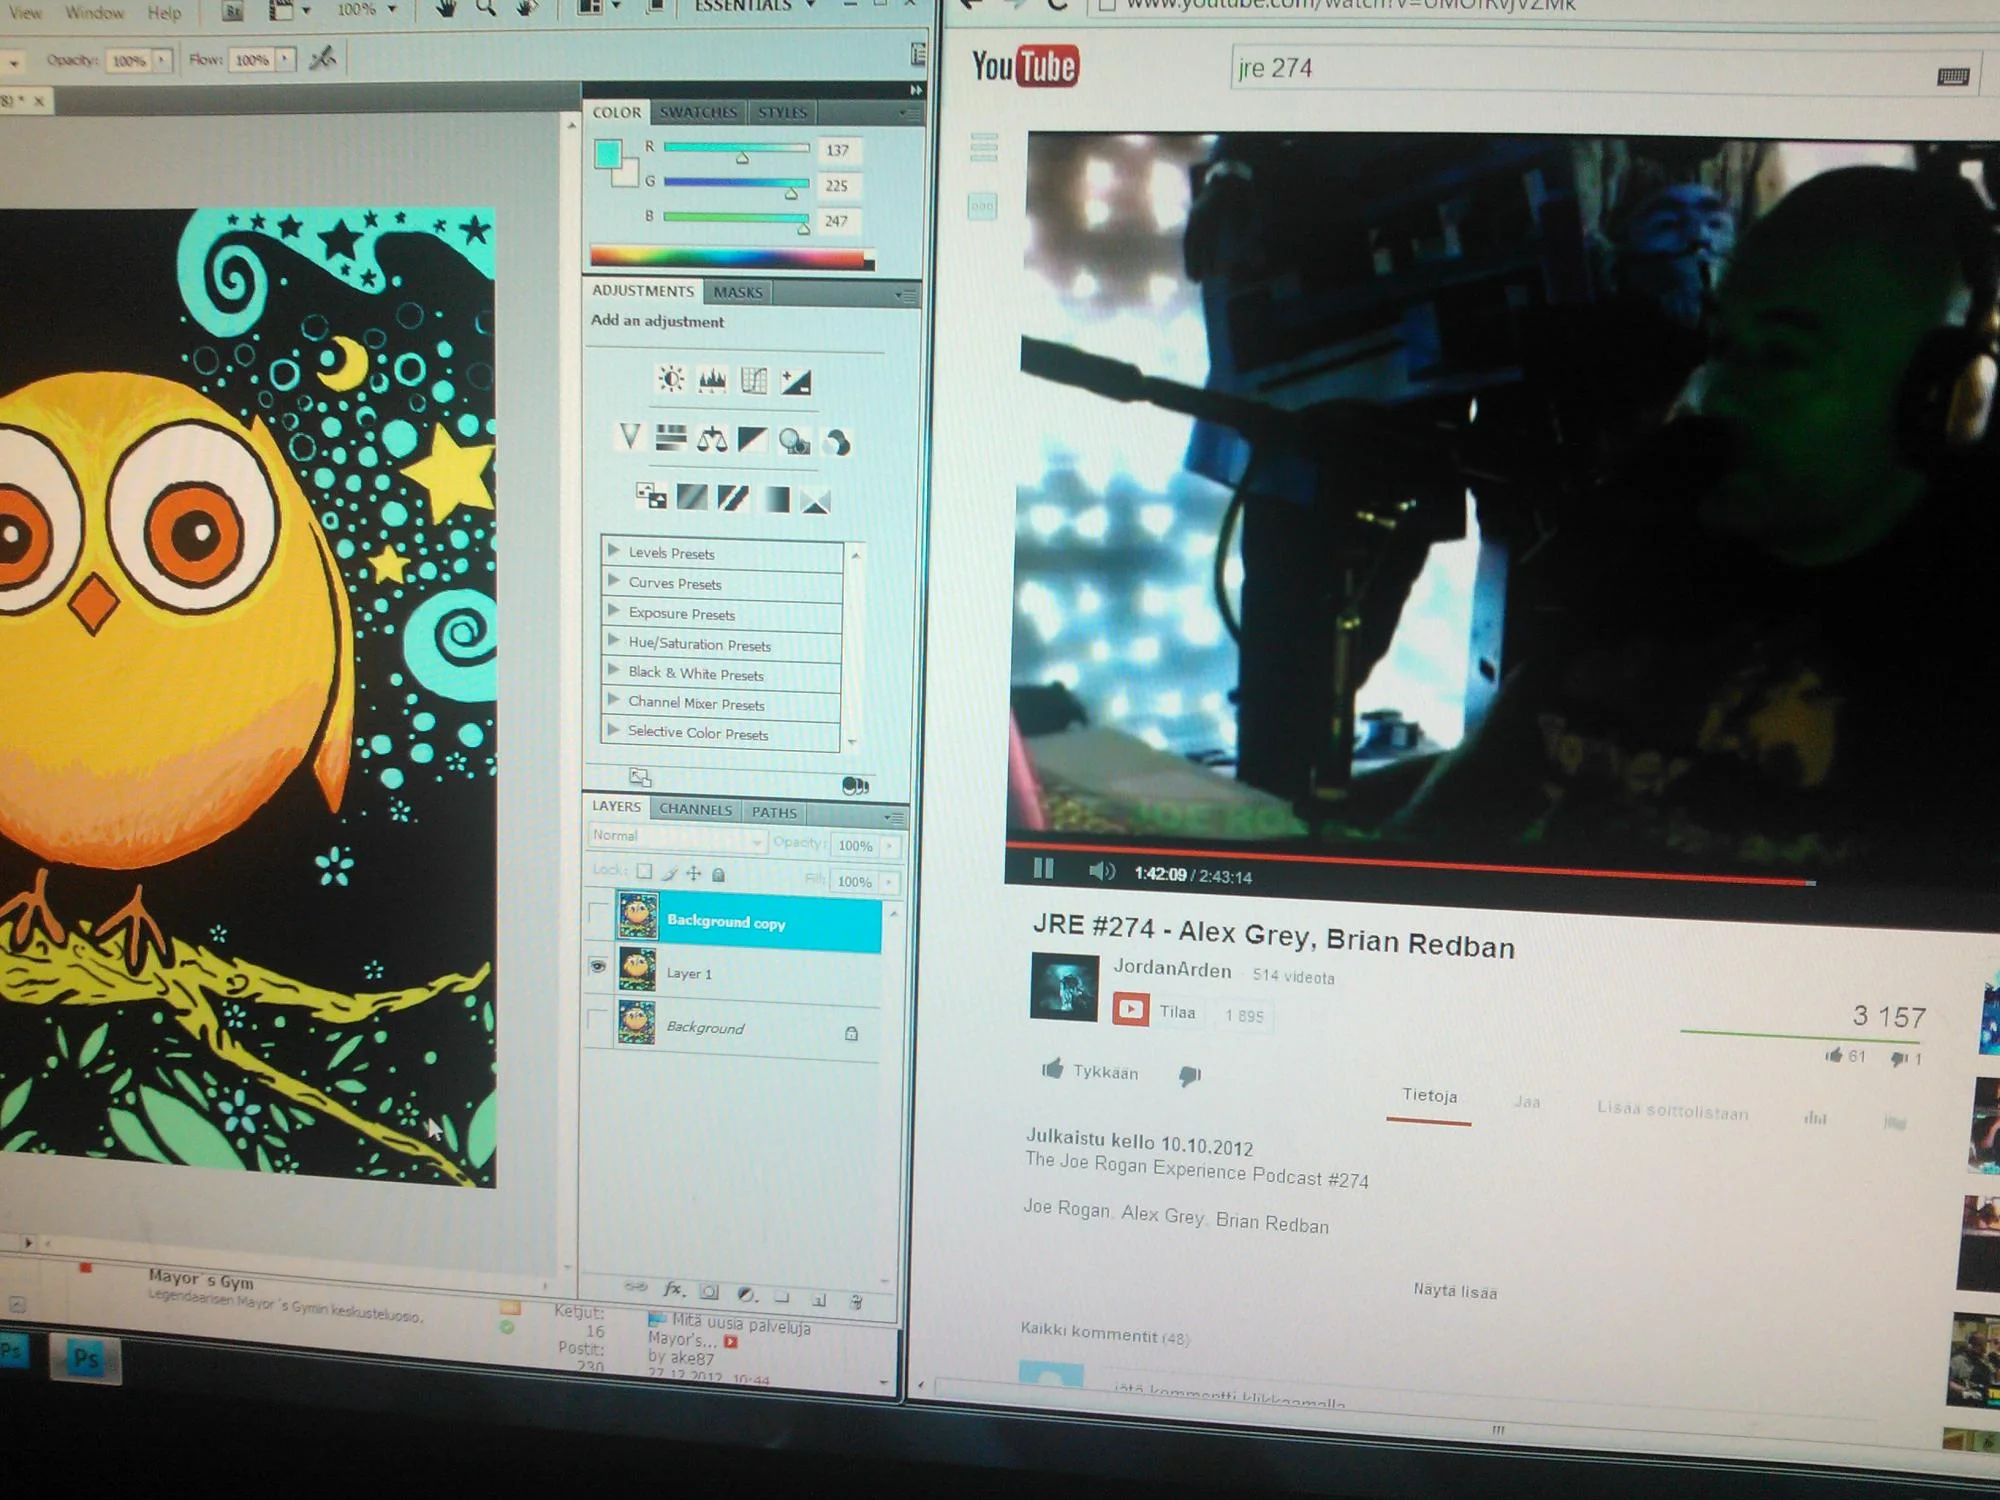
Task: Toggle visibility of the Background layer
Action: [x=597, y=1019]
